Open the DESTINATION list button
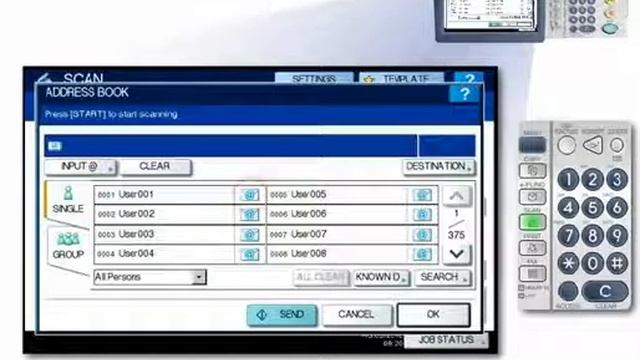This screenshot has width=640, height=360. [439, 167]
